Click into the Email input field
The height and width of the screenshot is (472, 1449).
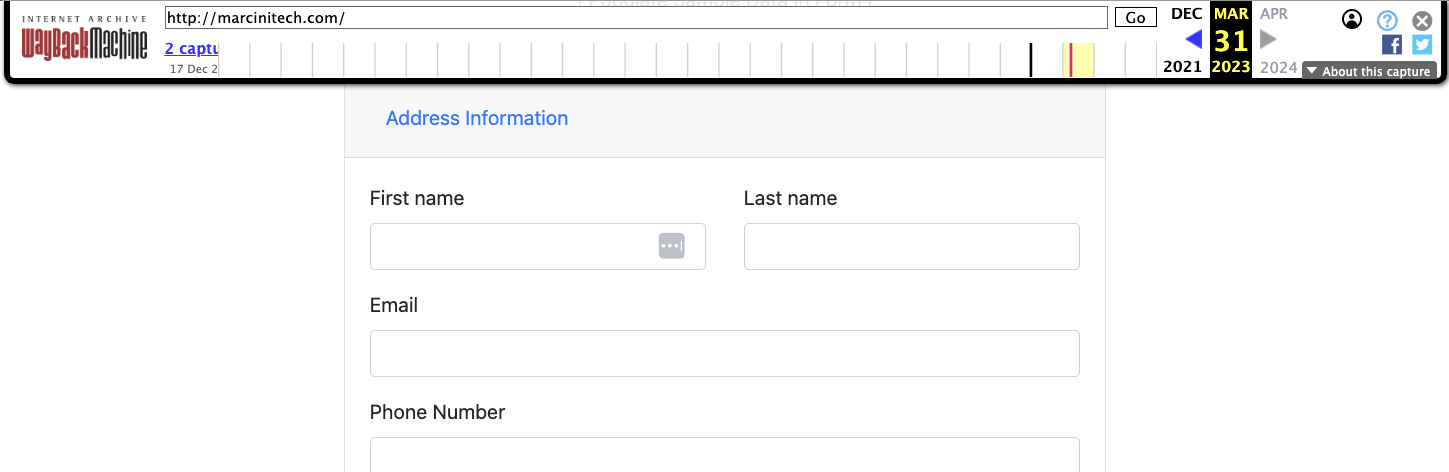pyautogui.click(x=724, y=354)
